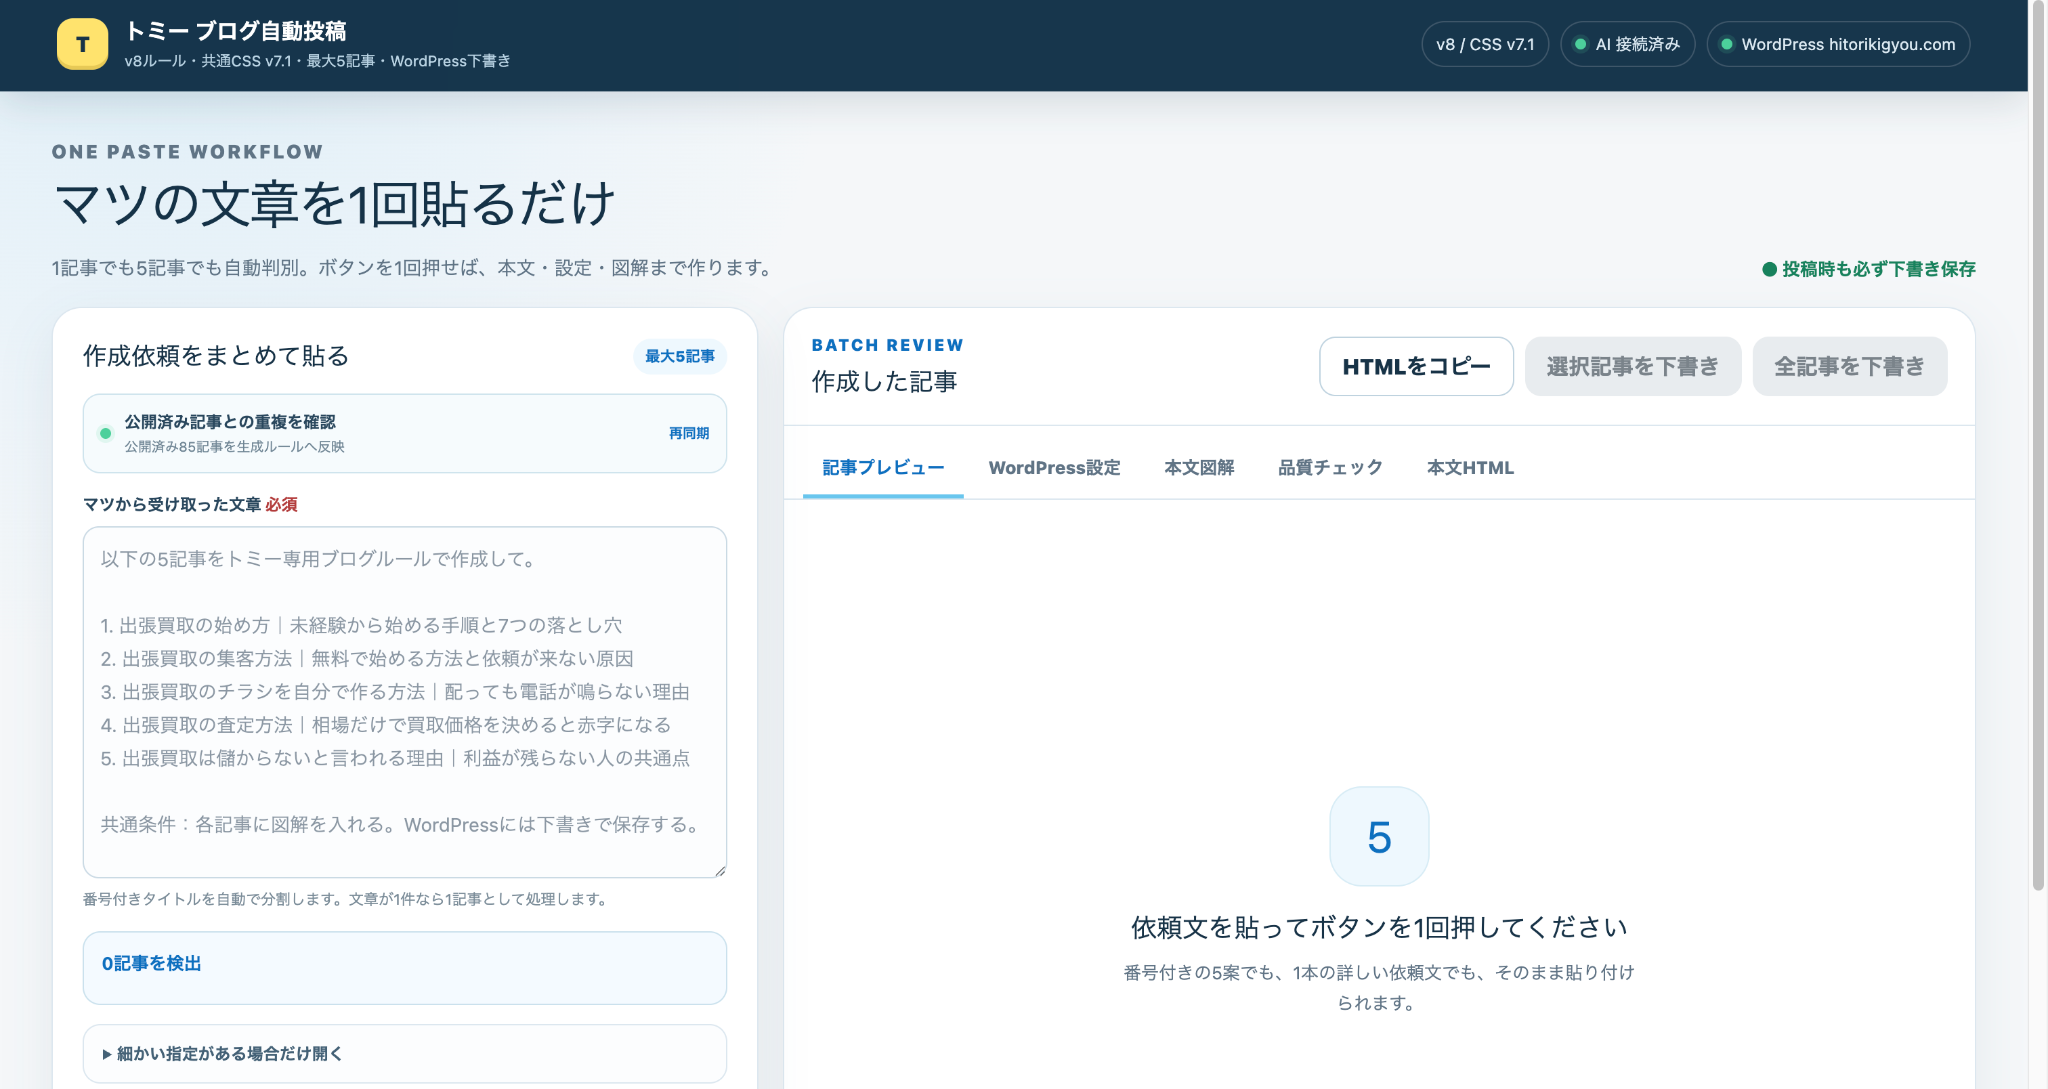
Task: Click the green dot beside 公開済み記事との重複を確認
Action: (x=105, y=433)
